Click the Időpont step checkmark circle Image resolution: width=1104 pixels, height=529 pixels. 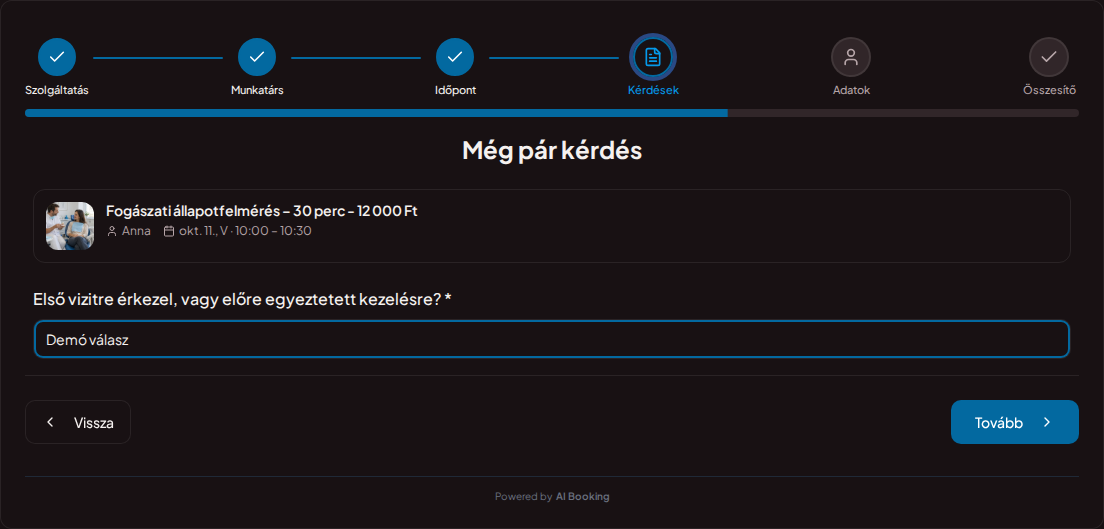pos(455,57)
